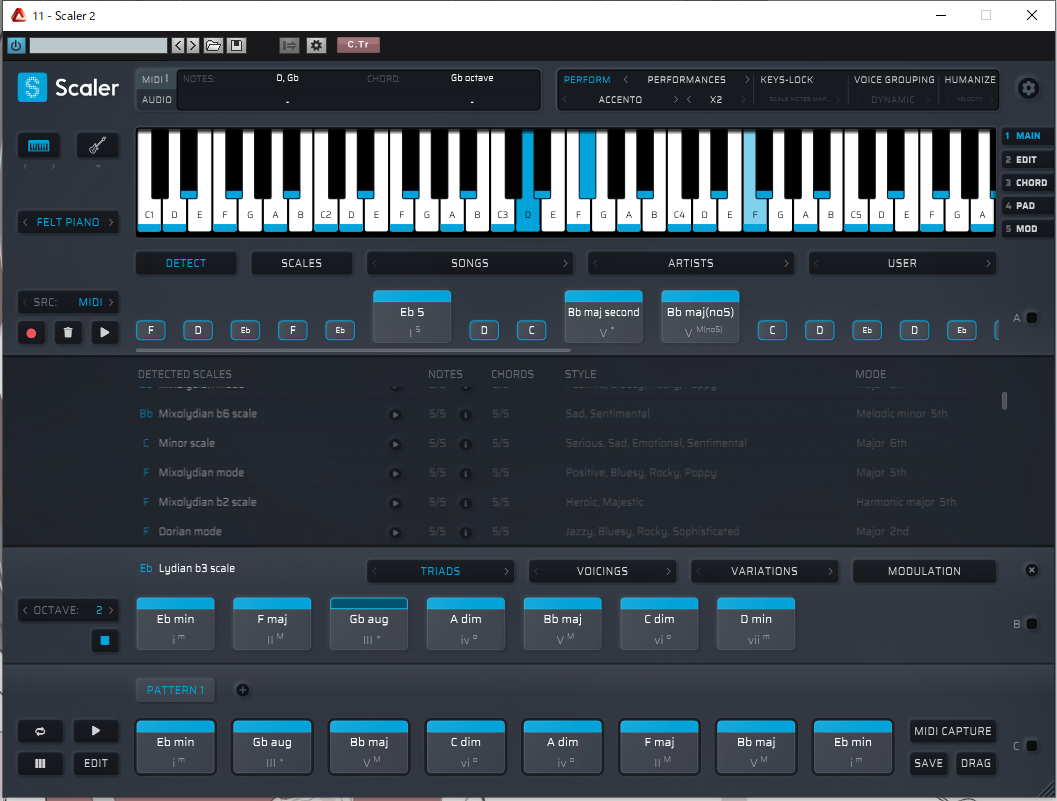Preview the F Mixolydian mode
Screen dimensions: 1057x801
pos(396,474)
